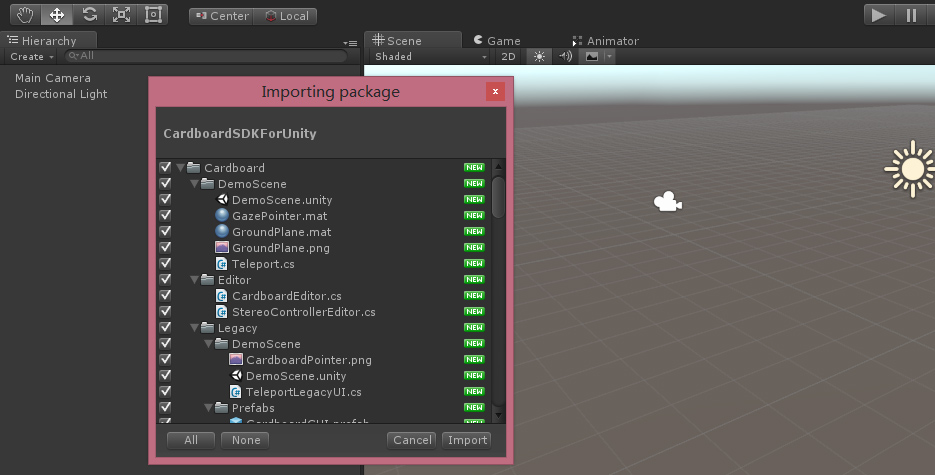The height and width of the screenshot is (475, 935).
Task: Click the All button to select everything
Action: click(x=191, y=440)
